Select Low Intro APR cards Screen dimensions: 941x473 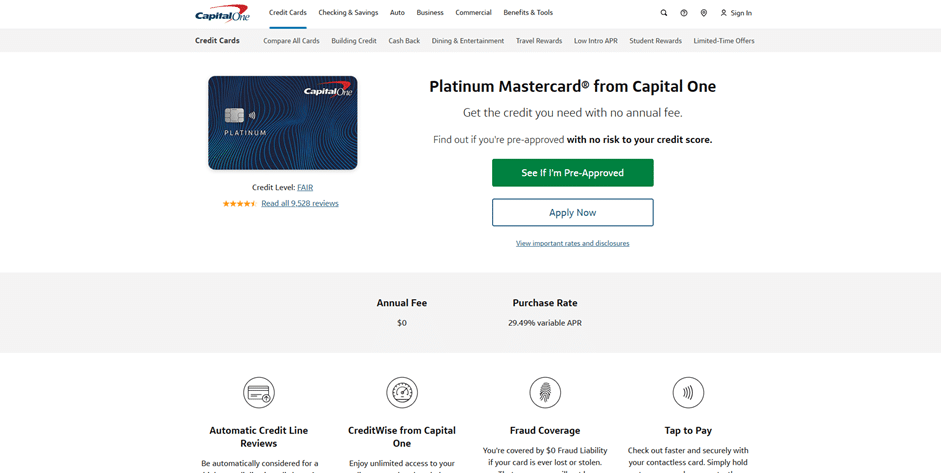(596, 41)
